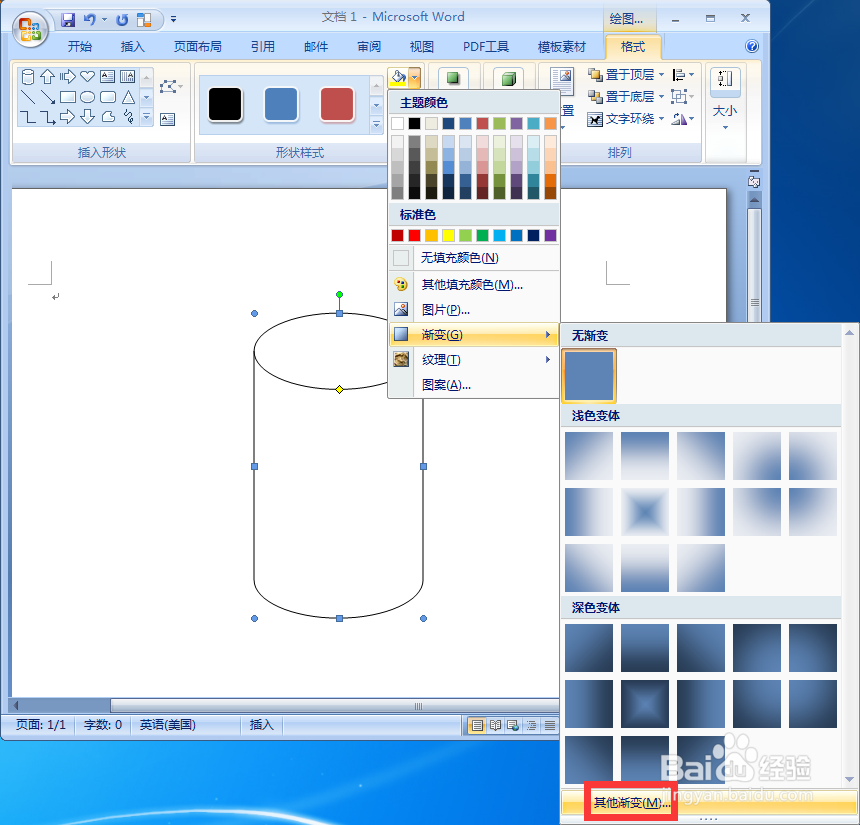Undo the last action
The image size is (860, 825).
tap(89, 20)
